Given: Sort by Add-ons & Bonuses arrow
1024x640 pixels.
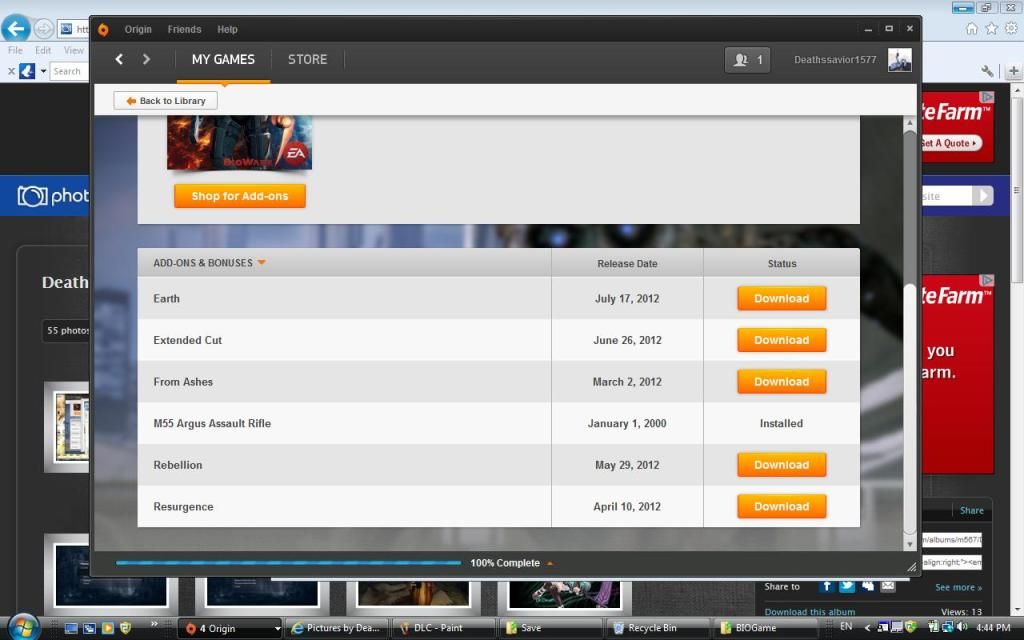Looking at the screenshot, I should [x=261, y=263].
